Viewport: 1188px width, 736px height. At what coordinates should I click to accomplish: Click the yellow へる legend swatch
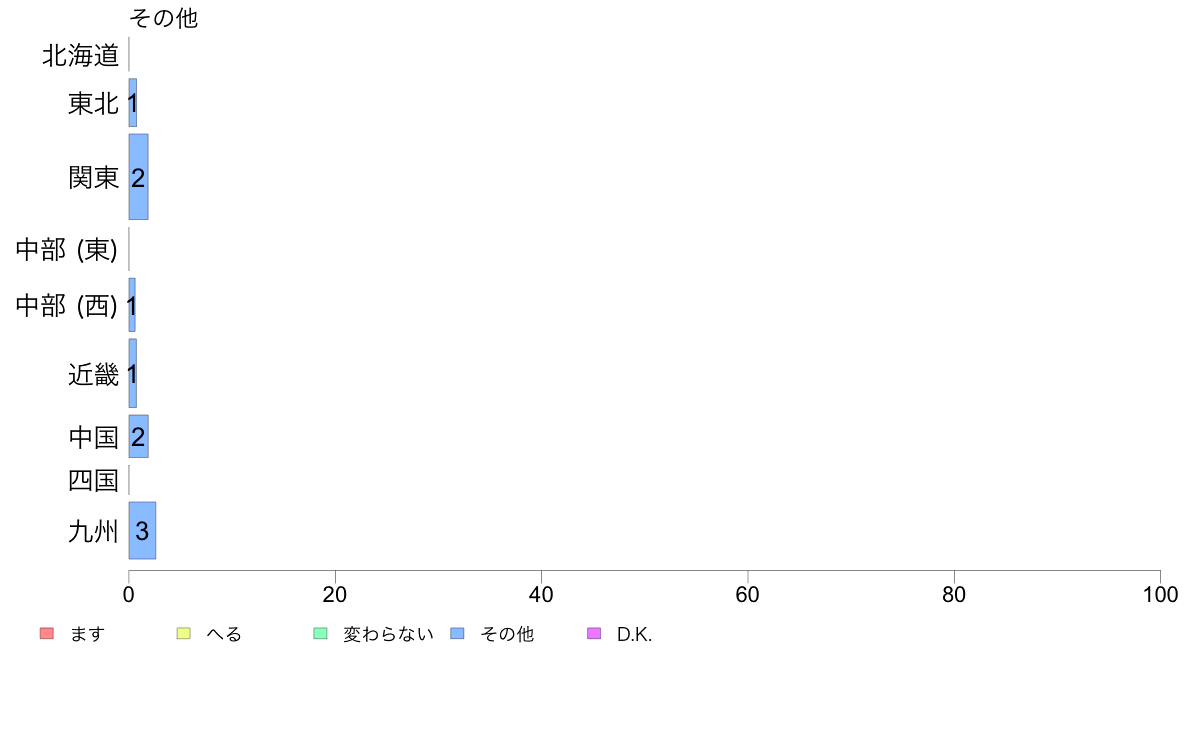click(183, 634)
